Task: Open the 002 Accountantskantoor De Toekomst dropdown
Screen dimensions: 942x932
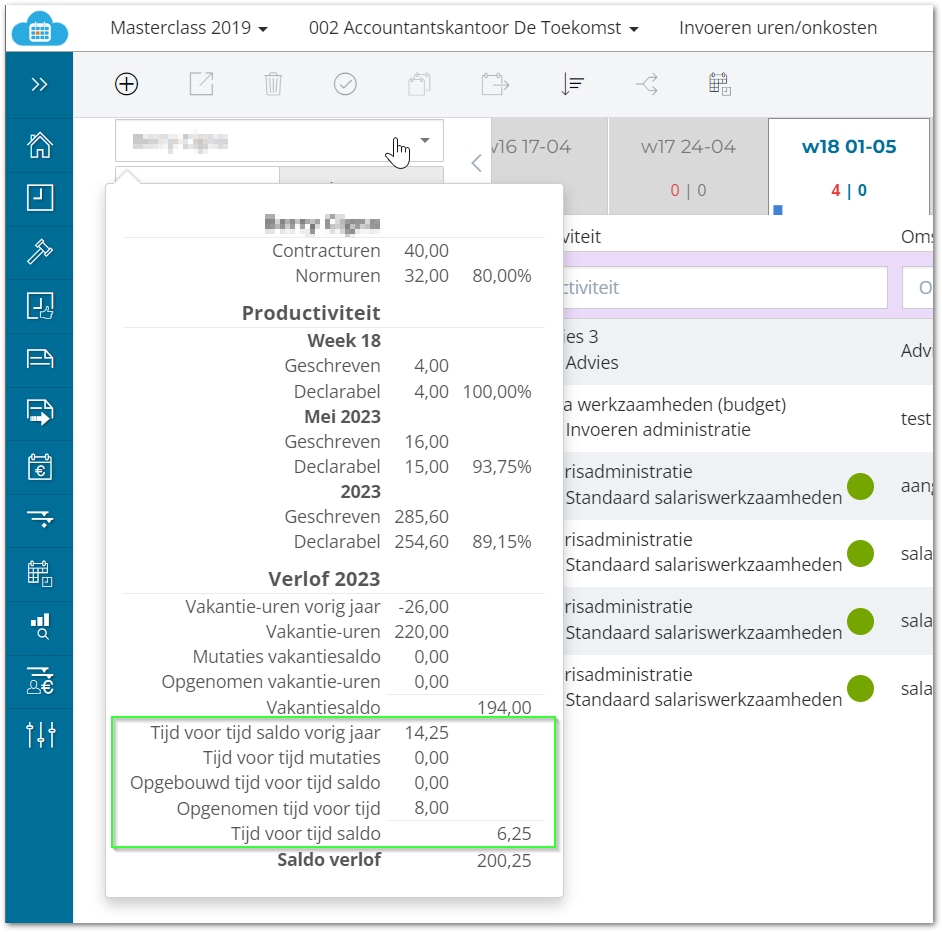Action: (x=474, y=28)
